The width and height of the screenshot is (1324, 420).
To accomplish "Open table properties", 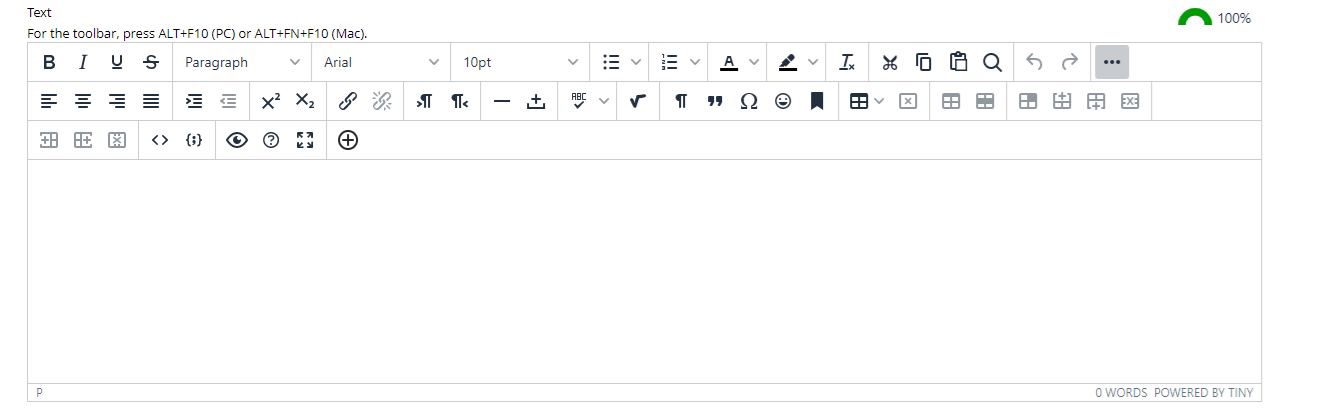I will (952, 101).
